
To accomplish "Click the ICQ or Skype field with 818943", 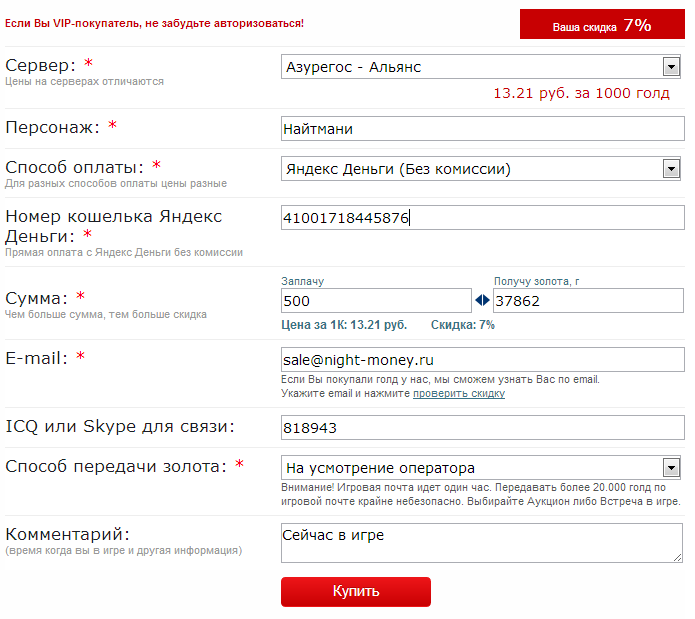I will pyautogui.click(x=482, y=428).
